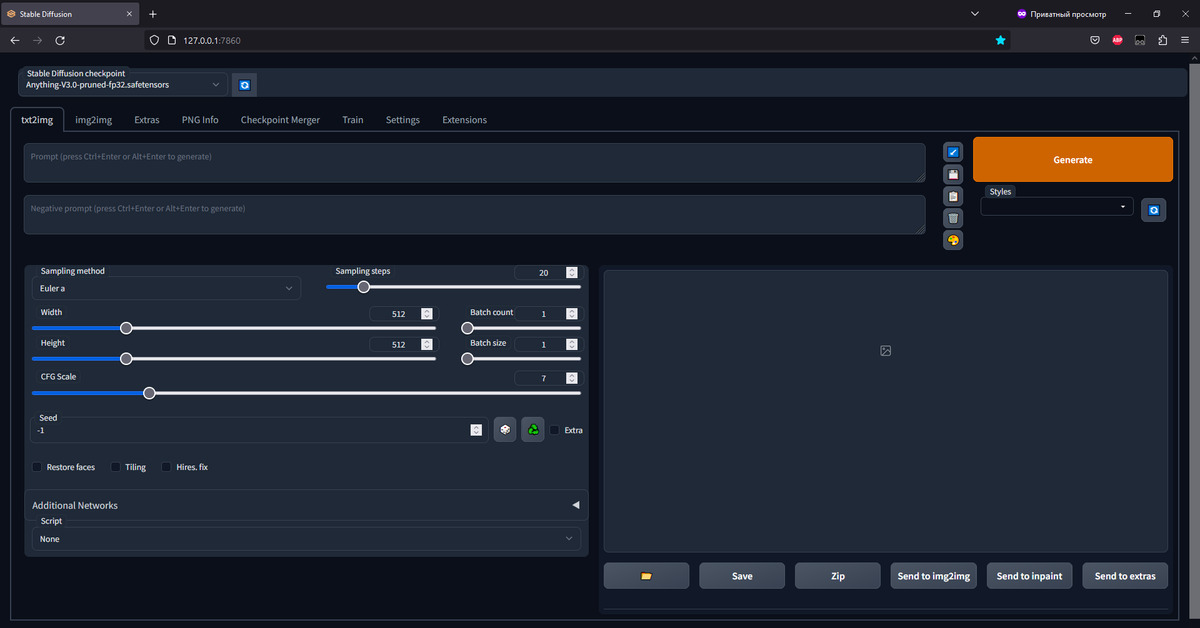Open the Script dropdown
This screenshot has height=628, width=1200.
306,539
